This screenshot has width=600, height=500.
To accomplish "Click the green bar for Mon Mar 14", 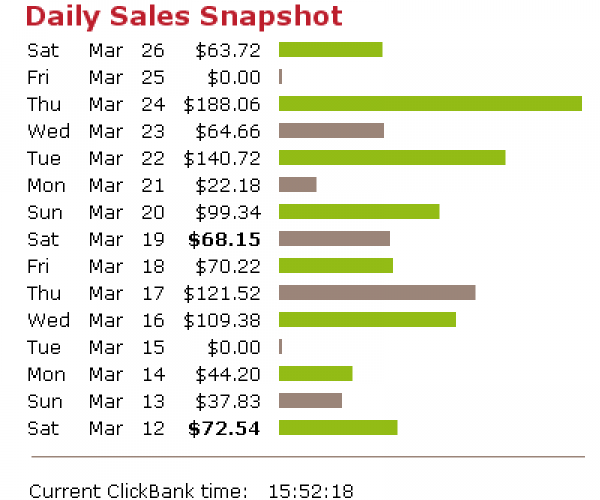I will tap(315, 374).
